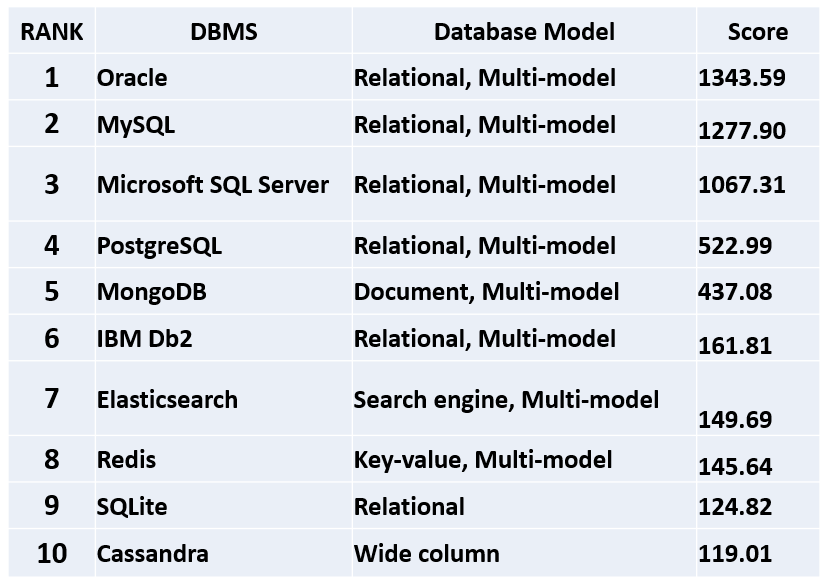Viewport: 827px width, 582px height.
Task: Click the IBM Db2 cell
Action: pyautogui.click(x=144, y=339)
